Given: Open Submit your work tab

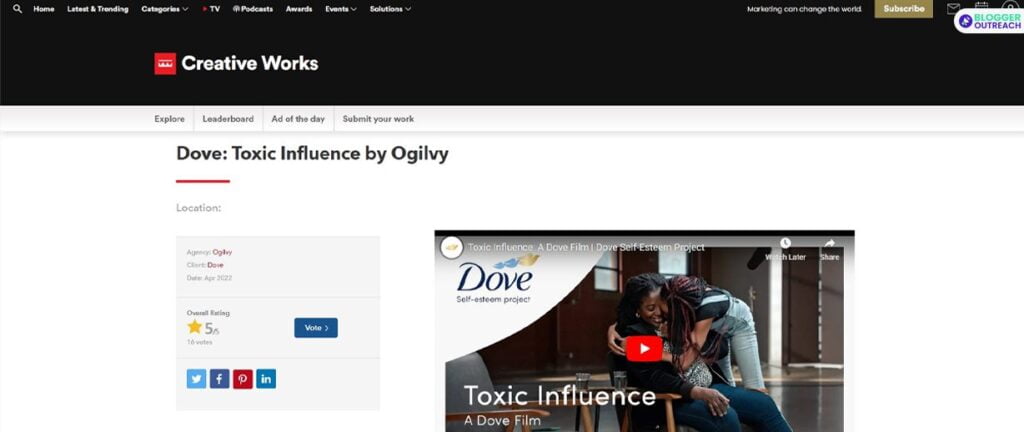Looking at the screenshot, I should [378, 119].
